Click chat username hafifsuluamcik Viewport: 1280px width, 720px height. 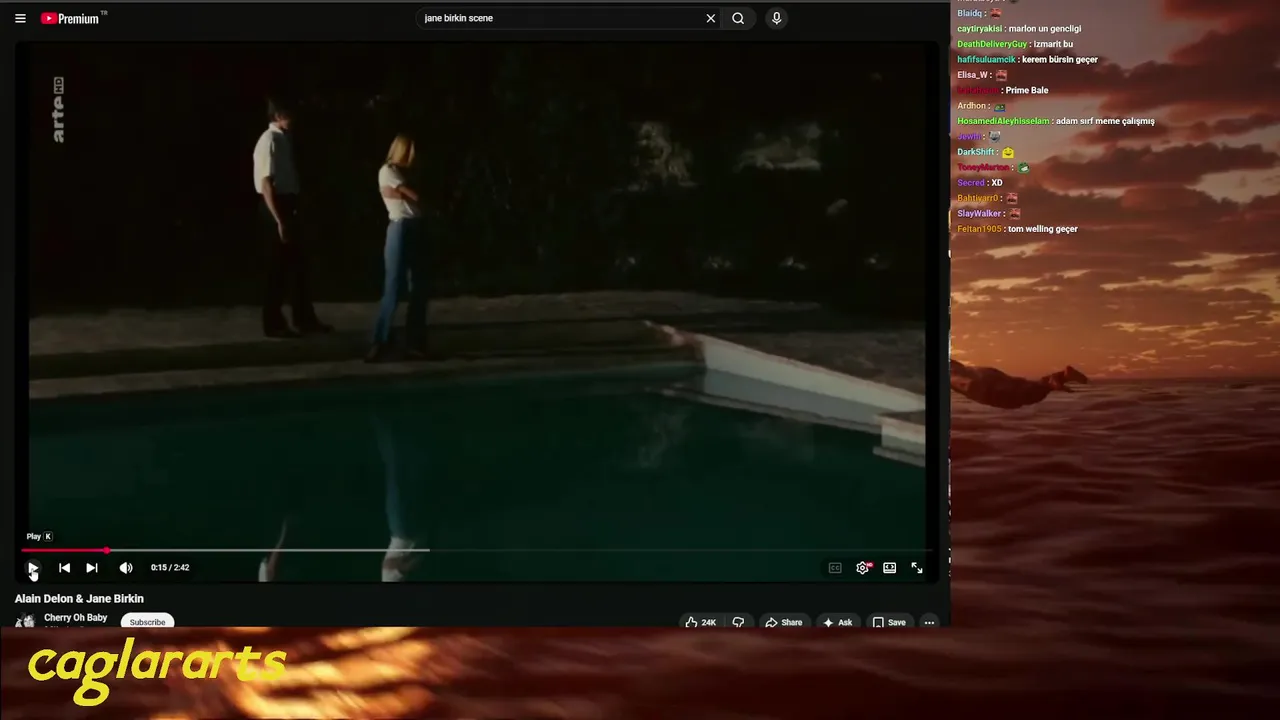986,60
